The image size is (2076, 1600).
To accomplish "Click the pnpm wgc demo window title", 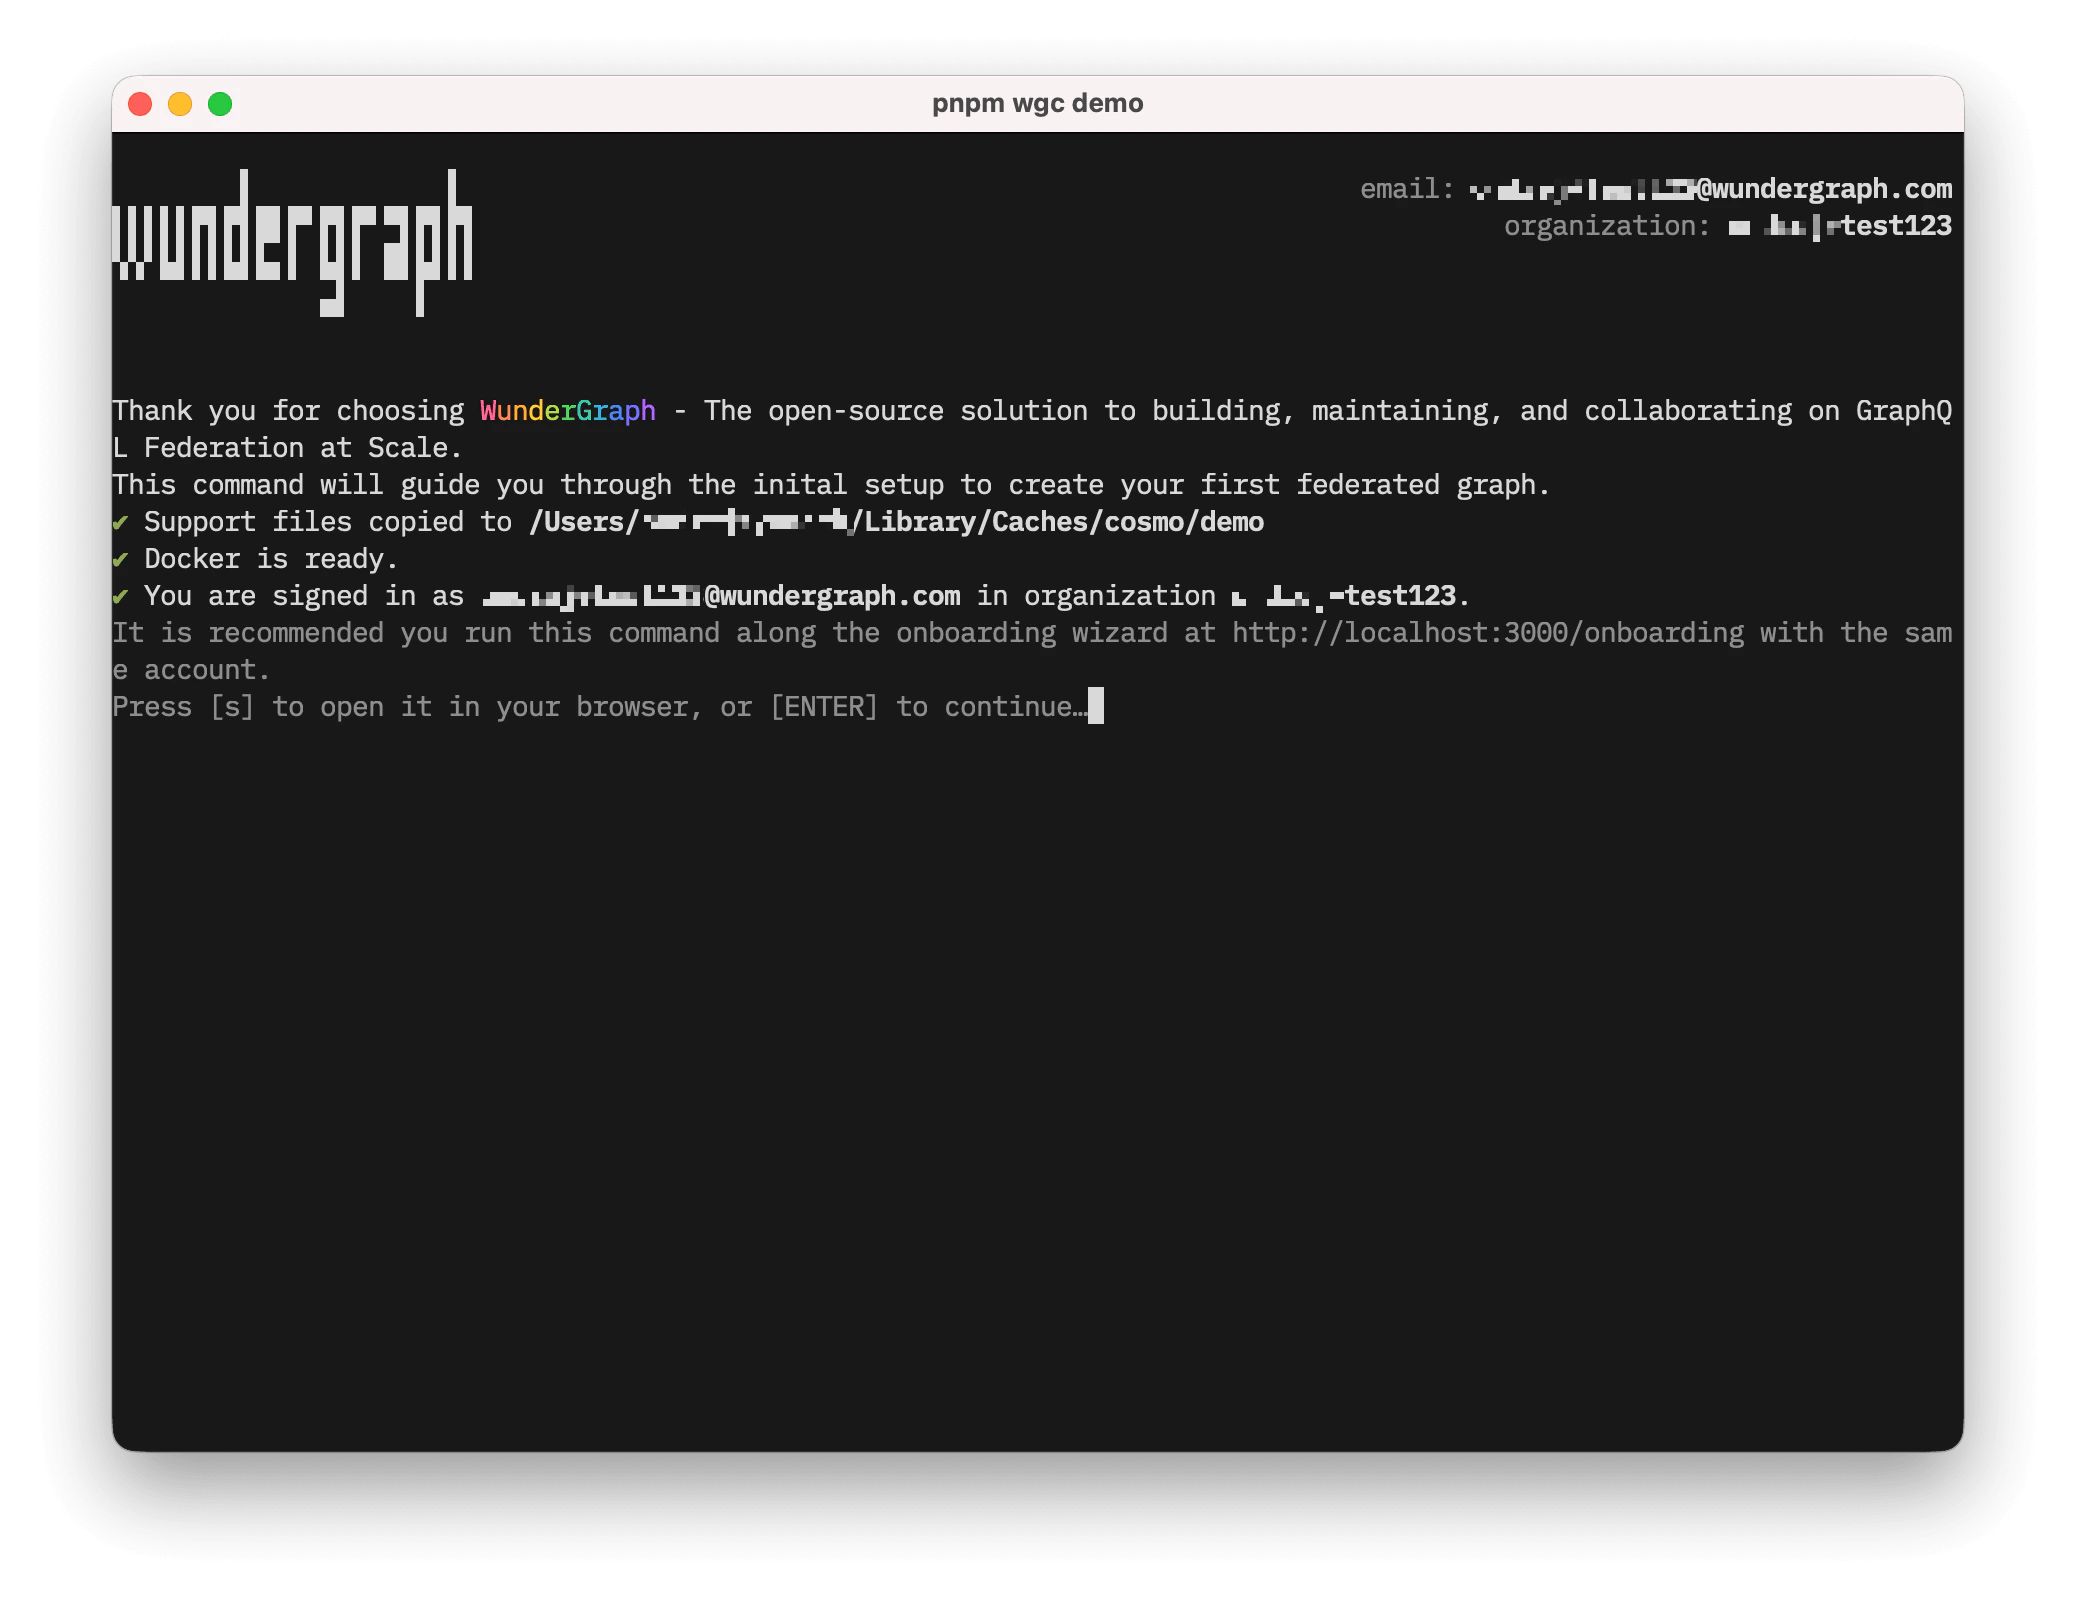I will 1038,102.
